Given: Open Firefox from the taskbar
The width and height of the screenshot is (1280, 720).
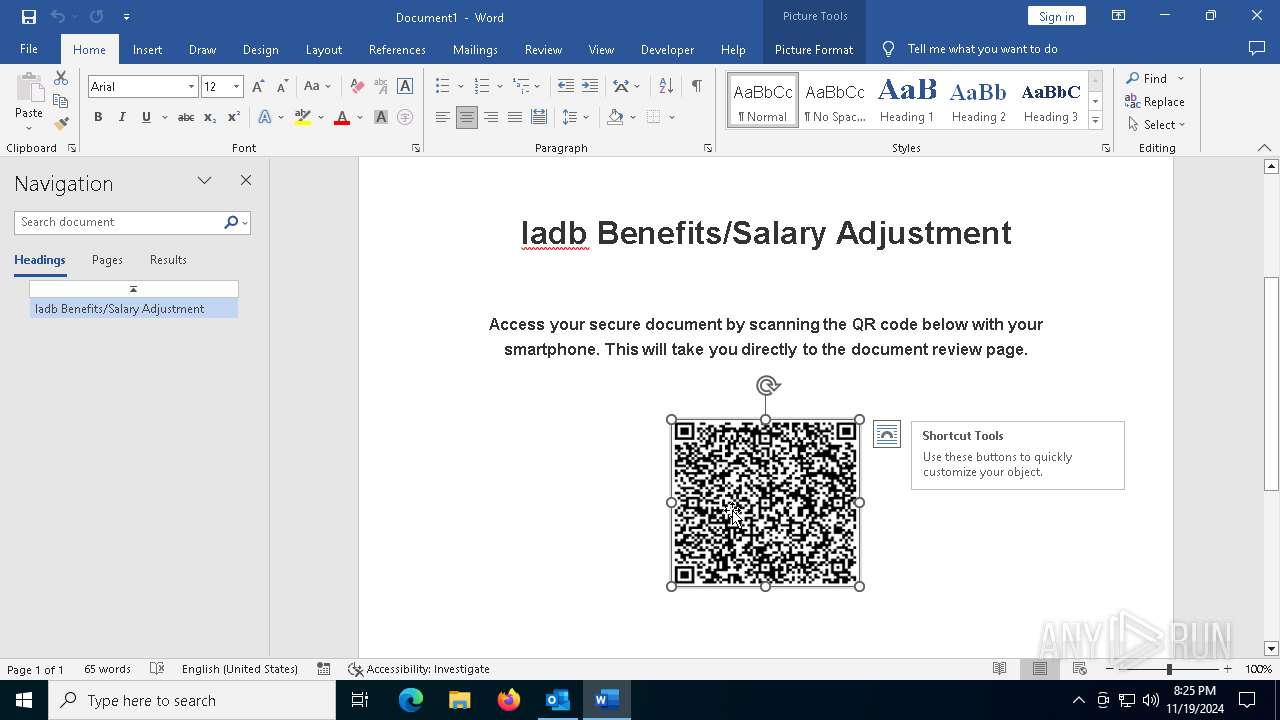Looking at the screenshot, I should tap(509, 700).
